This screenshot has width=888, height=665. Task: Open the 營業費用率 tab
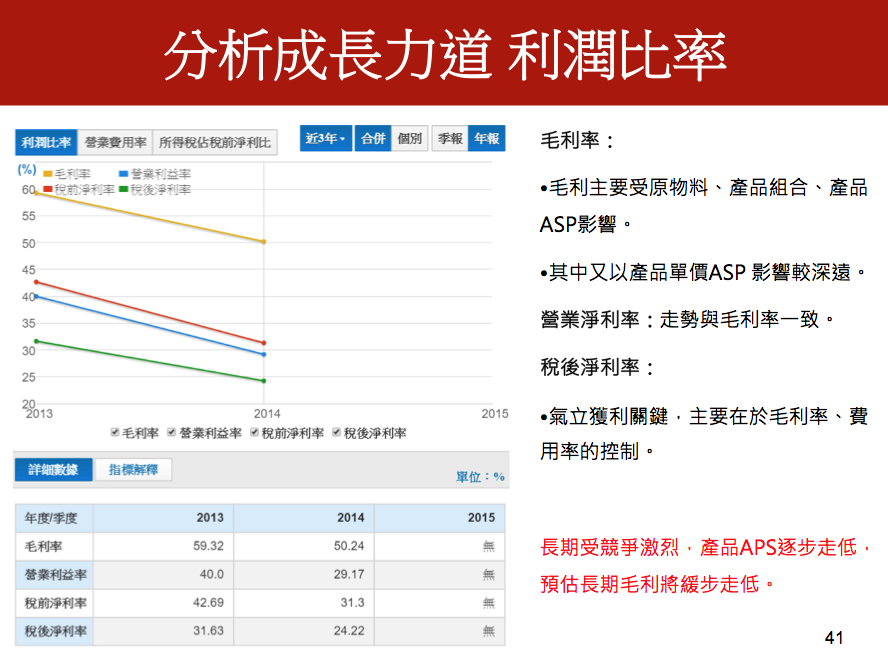(x=115, y=142)
